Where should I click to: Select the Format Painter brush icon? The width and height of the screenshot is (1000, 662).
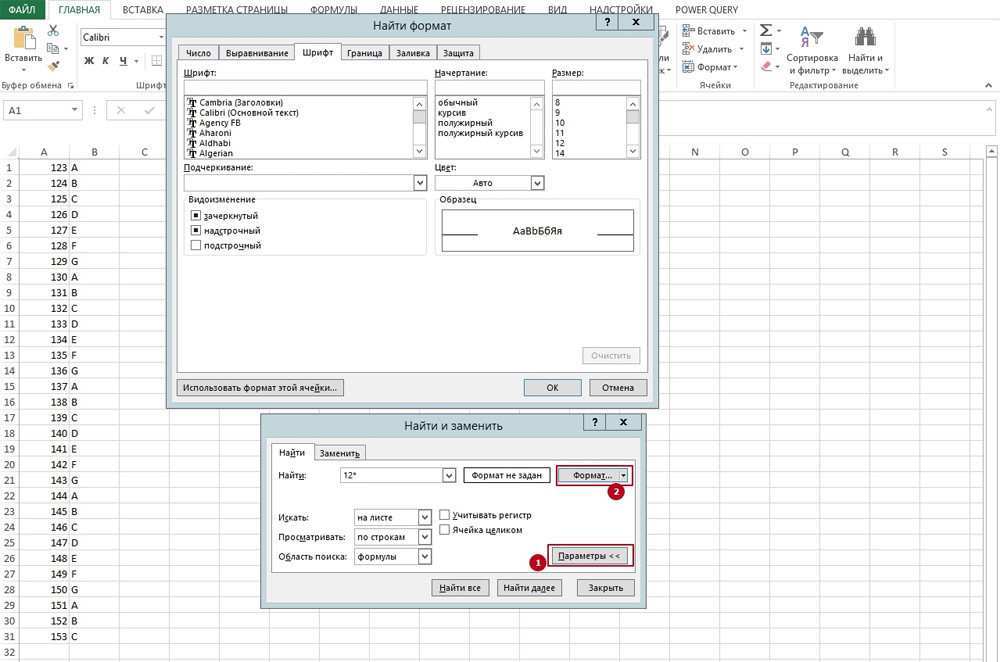(53, 65)
